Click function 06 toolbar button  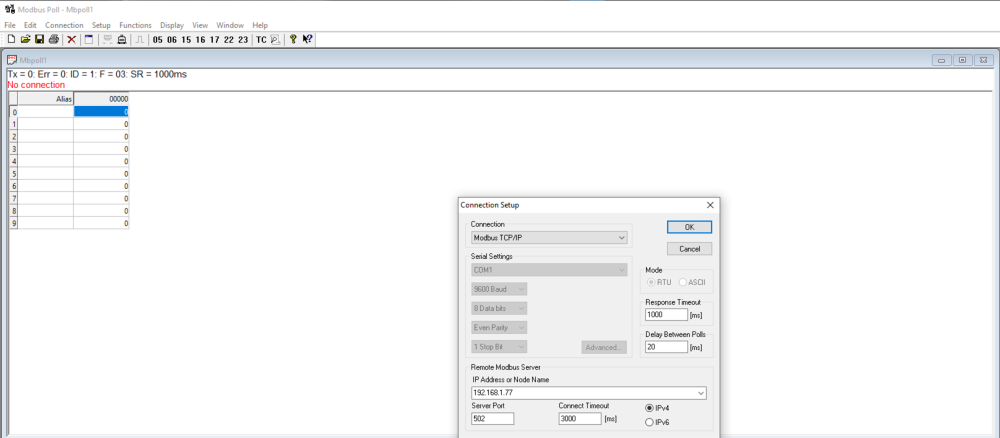[172, 40]
